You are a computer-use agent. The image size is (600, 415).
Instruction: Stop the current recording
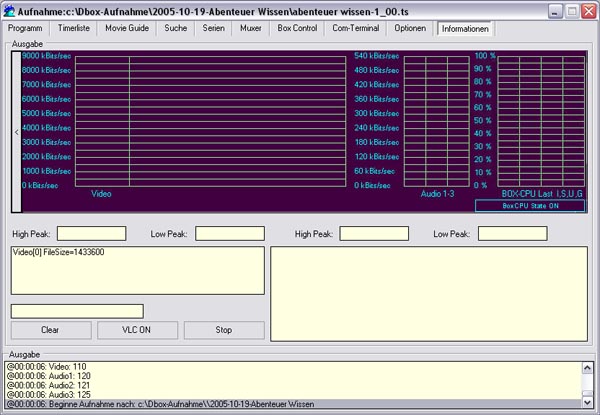[224, 330]
